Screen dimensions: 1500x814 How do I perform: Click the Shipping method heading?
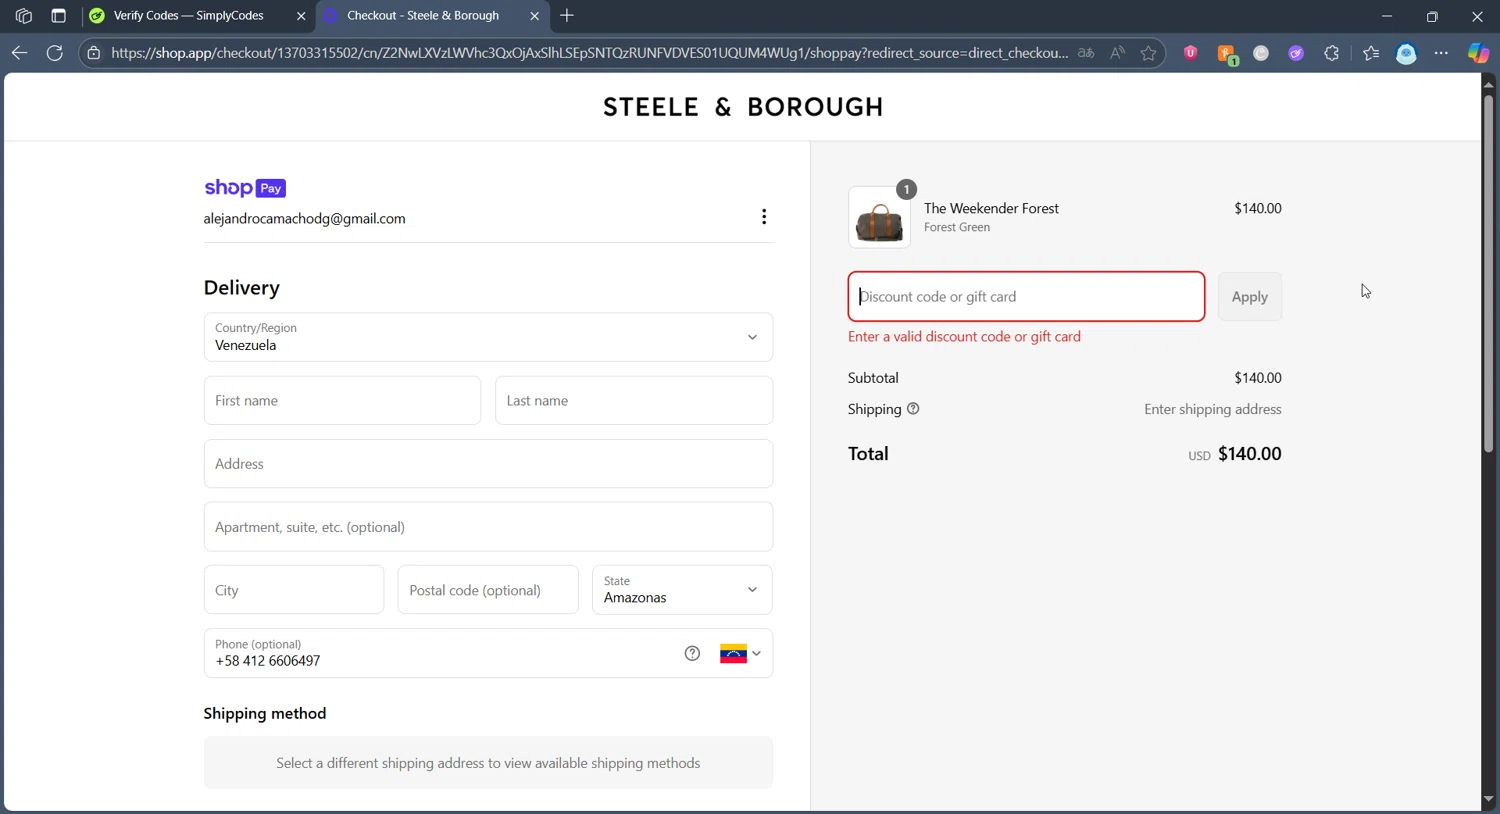(265, 714)
